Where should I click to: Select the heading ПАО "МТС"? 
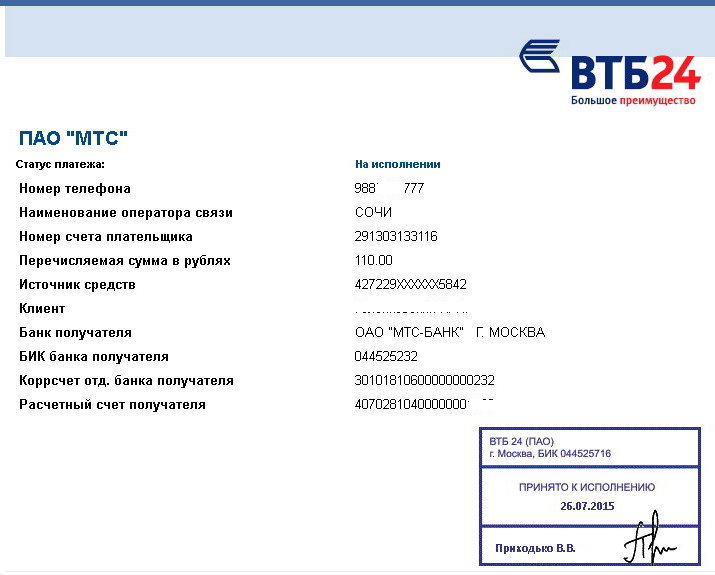[73, 138]
